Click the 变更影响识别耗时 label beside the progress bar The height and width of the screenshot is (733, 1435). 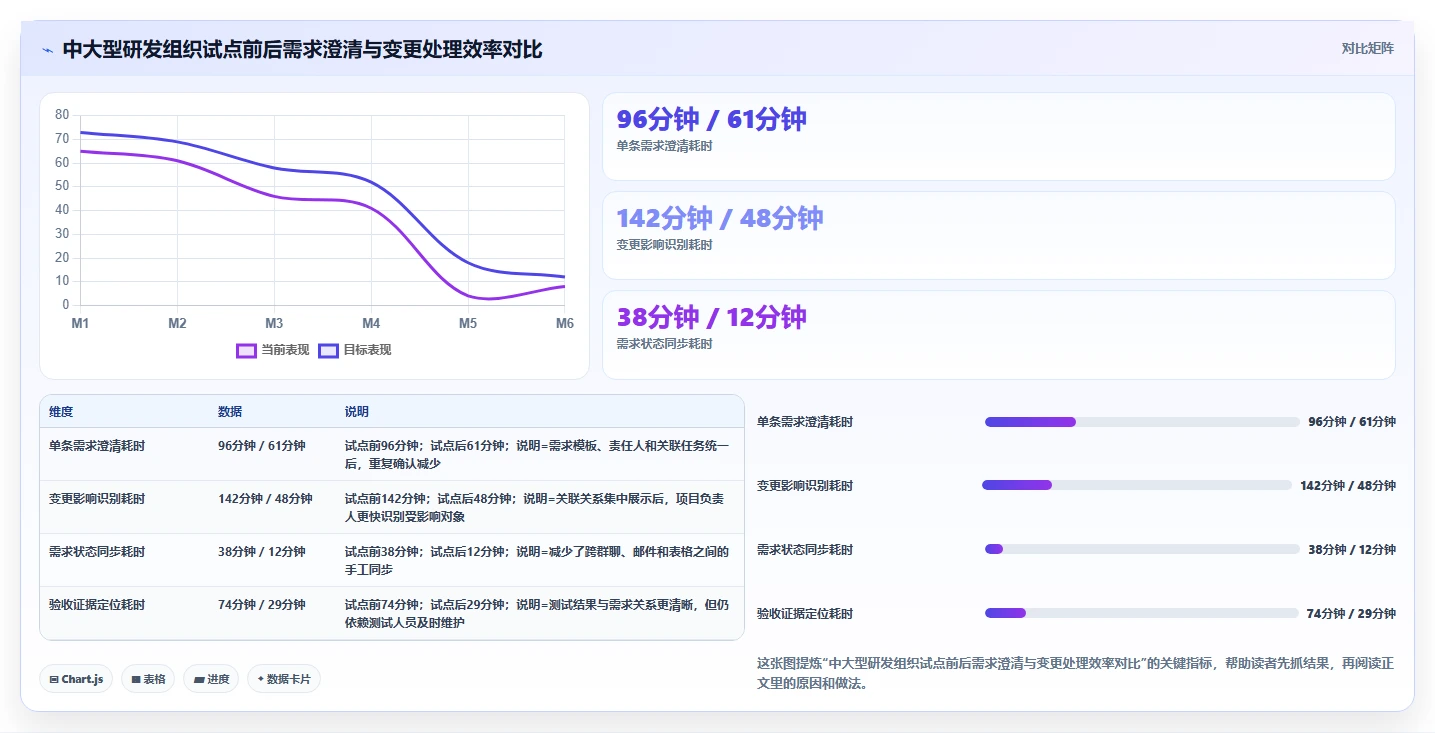(x=805, y=486)
